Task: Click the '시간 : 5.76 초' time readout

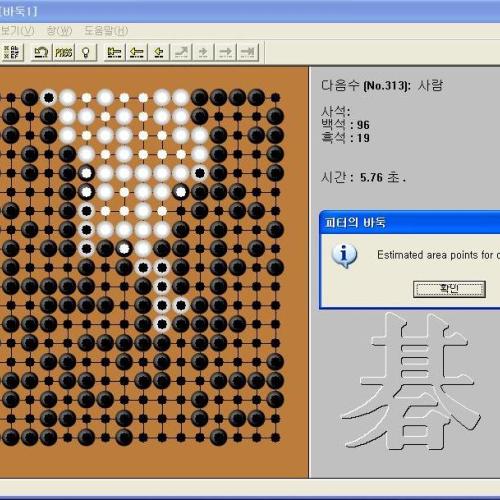Action: coord(363,177)
